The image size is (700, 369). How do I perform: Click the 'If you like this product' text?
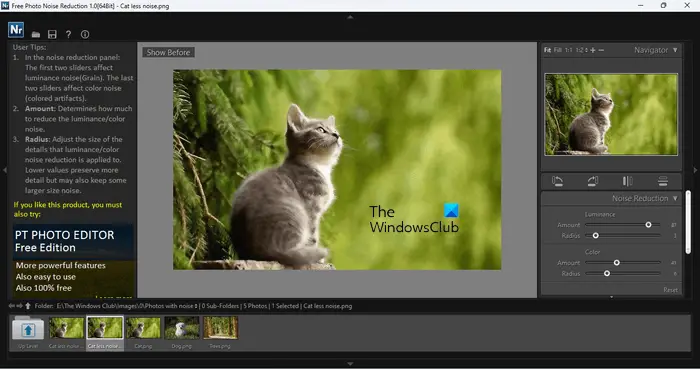click(x=68, y=209)
